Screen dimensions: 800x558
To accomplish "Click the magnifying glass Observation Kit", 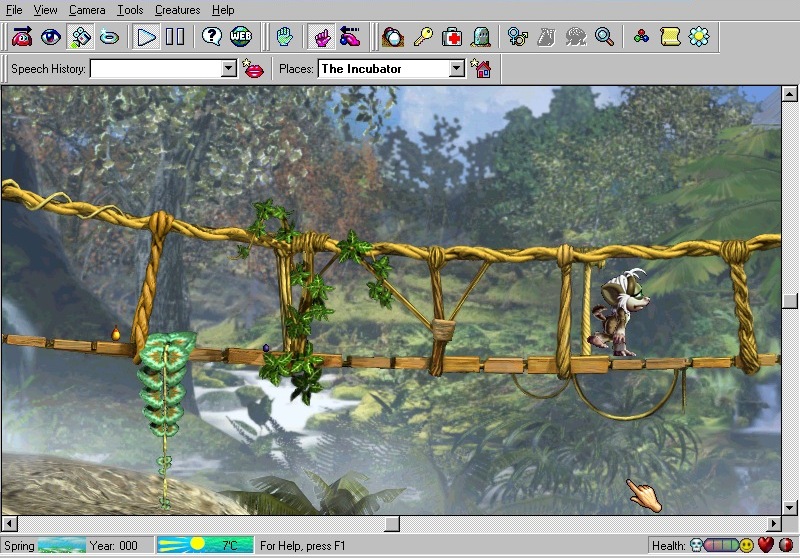I will tap(604, 37).
